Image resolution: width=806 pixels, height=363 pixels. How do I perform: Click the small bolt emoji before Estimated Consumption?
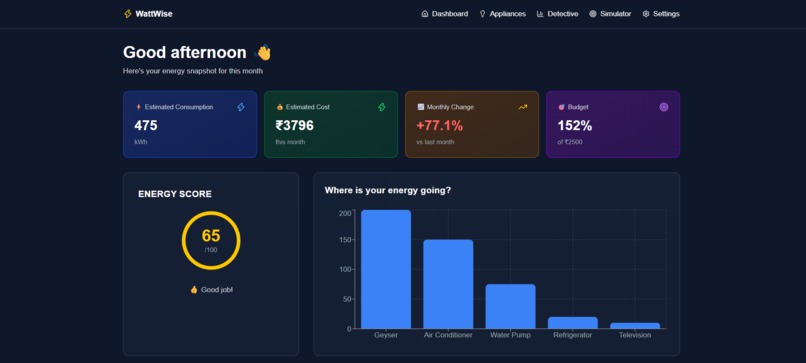pyautogui.click(x=138, y=107)
